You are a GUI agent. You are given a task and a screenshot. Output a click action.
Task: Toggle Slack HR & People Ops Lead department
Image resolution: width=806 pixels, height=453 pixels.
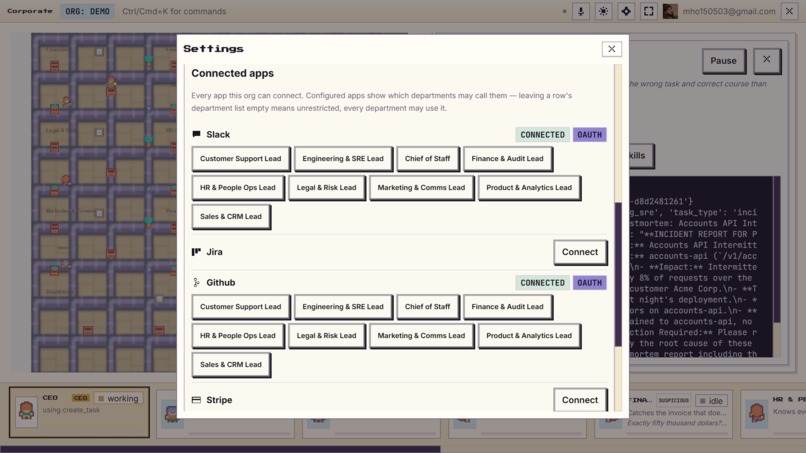(237, 188)
